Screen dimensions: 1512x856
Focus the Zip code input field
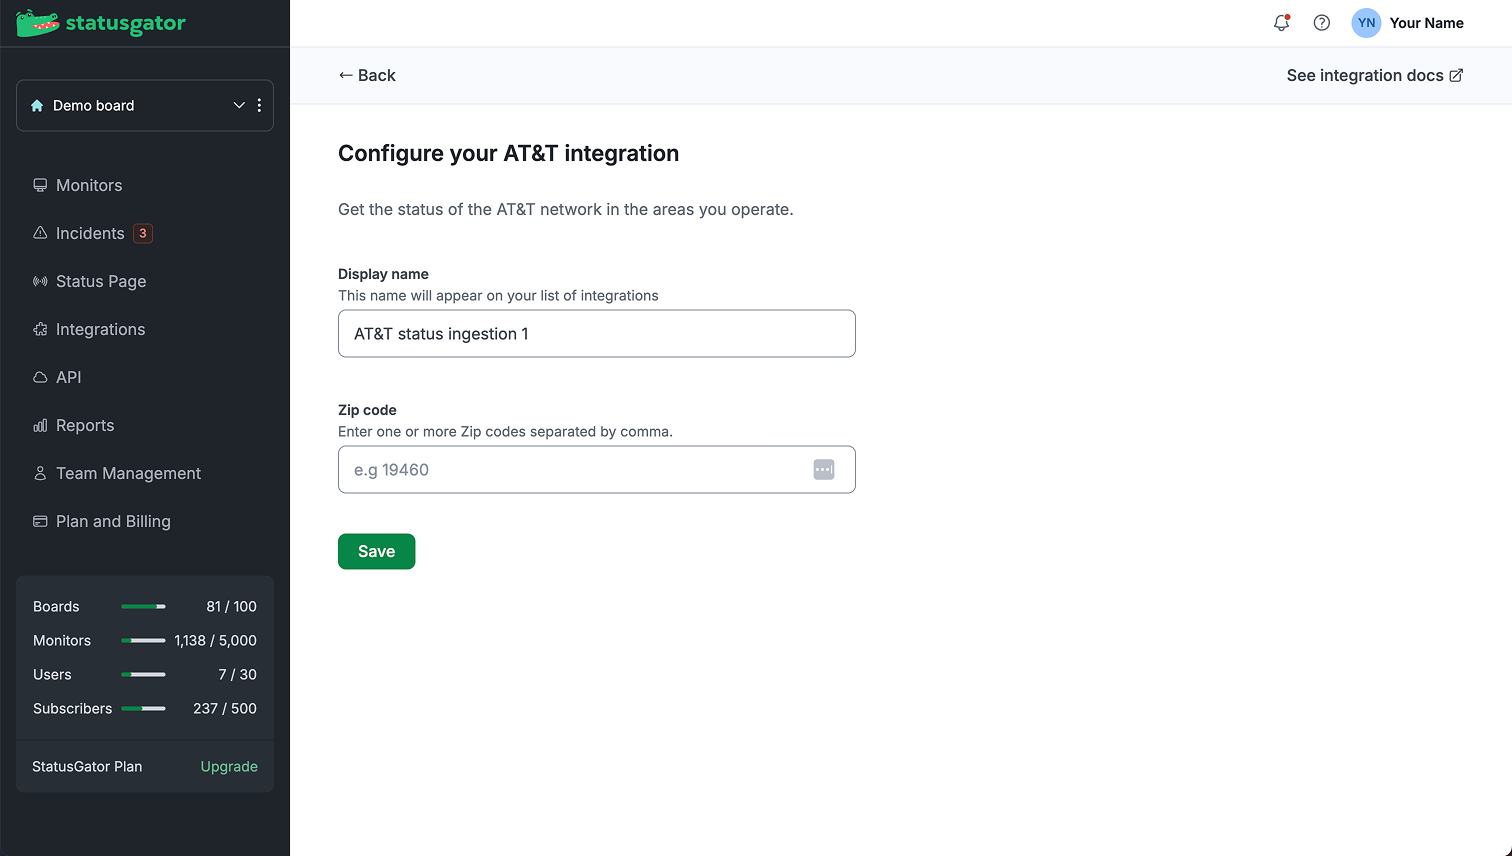click(x=597, y=469)
